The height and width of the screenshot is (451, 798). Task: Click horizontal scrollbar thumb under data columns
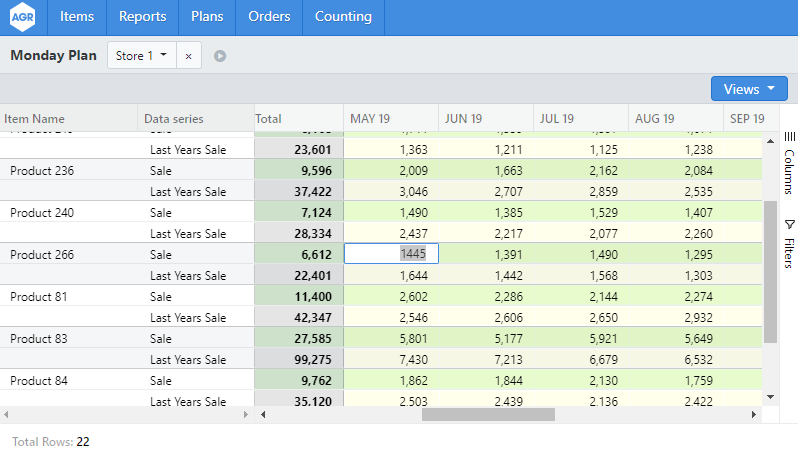(488, 414)
